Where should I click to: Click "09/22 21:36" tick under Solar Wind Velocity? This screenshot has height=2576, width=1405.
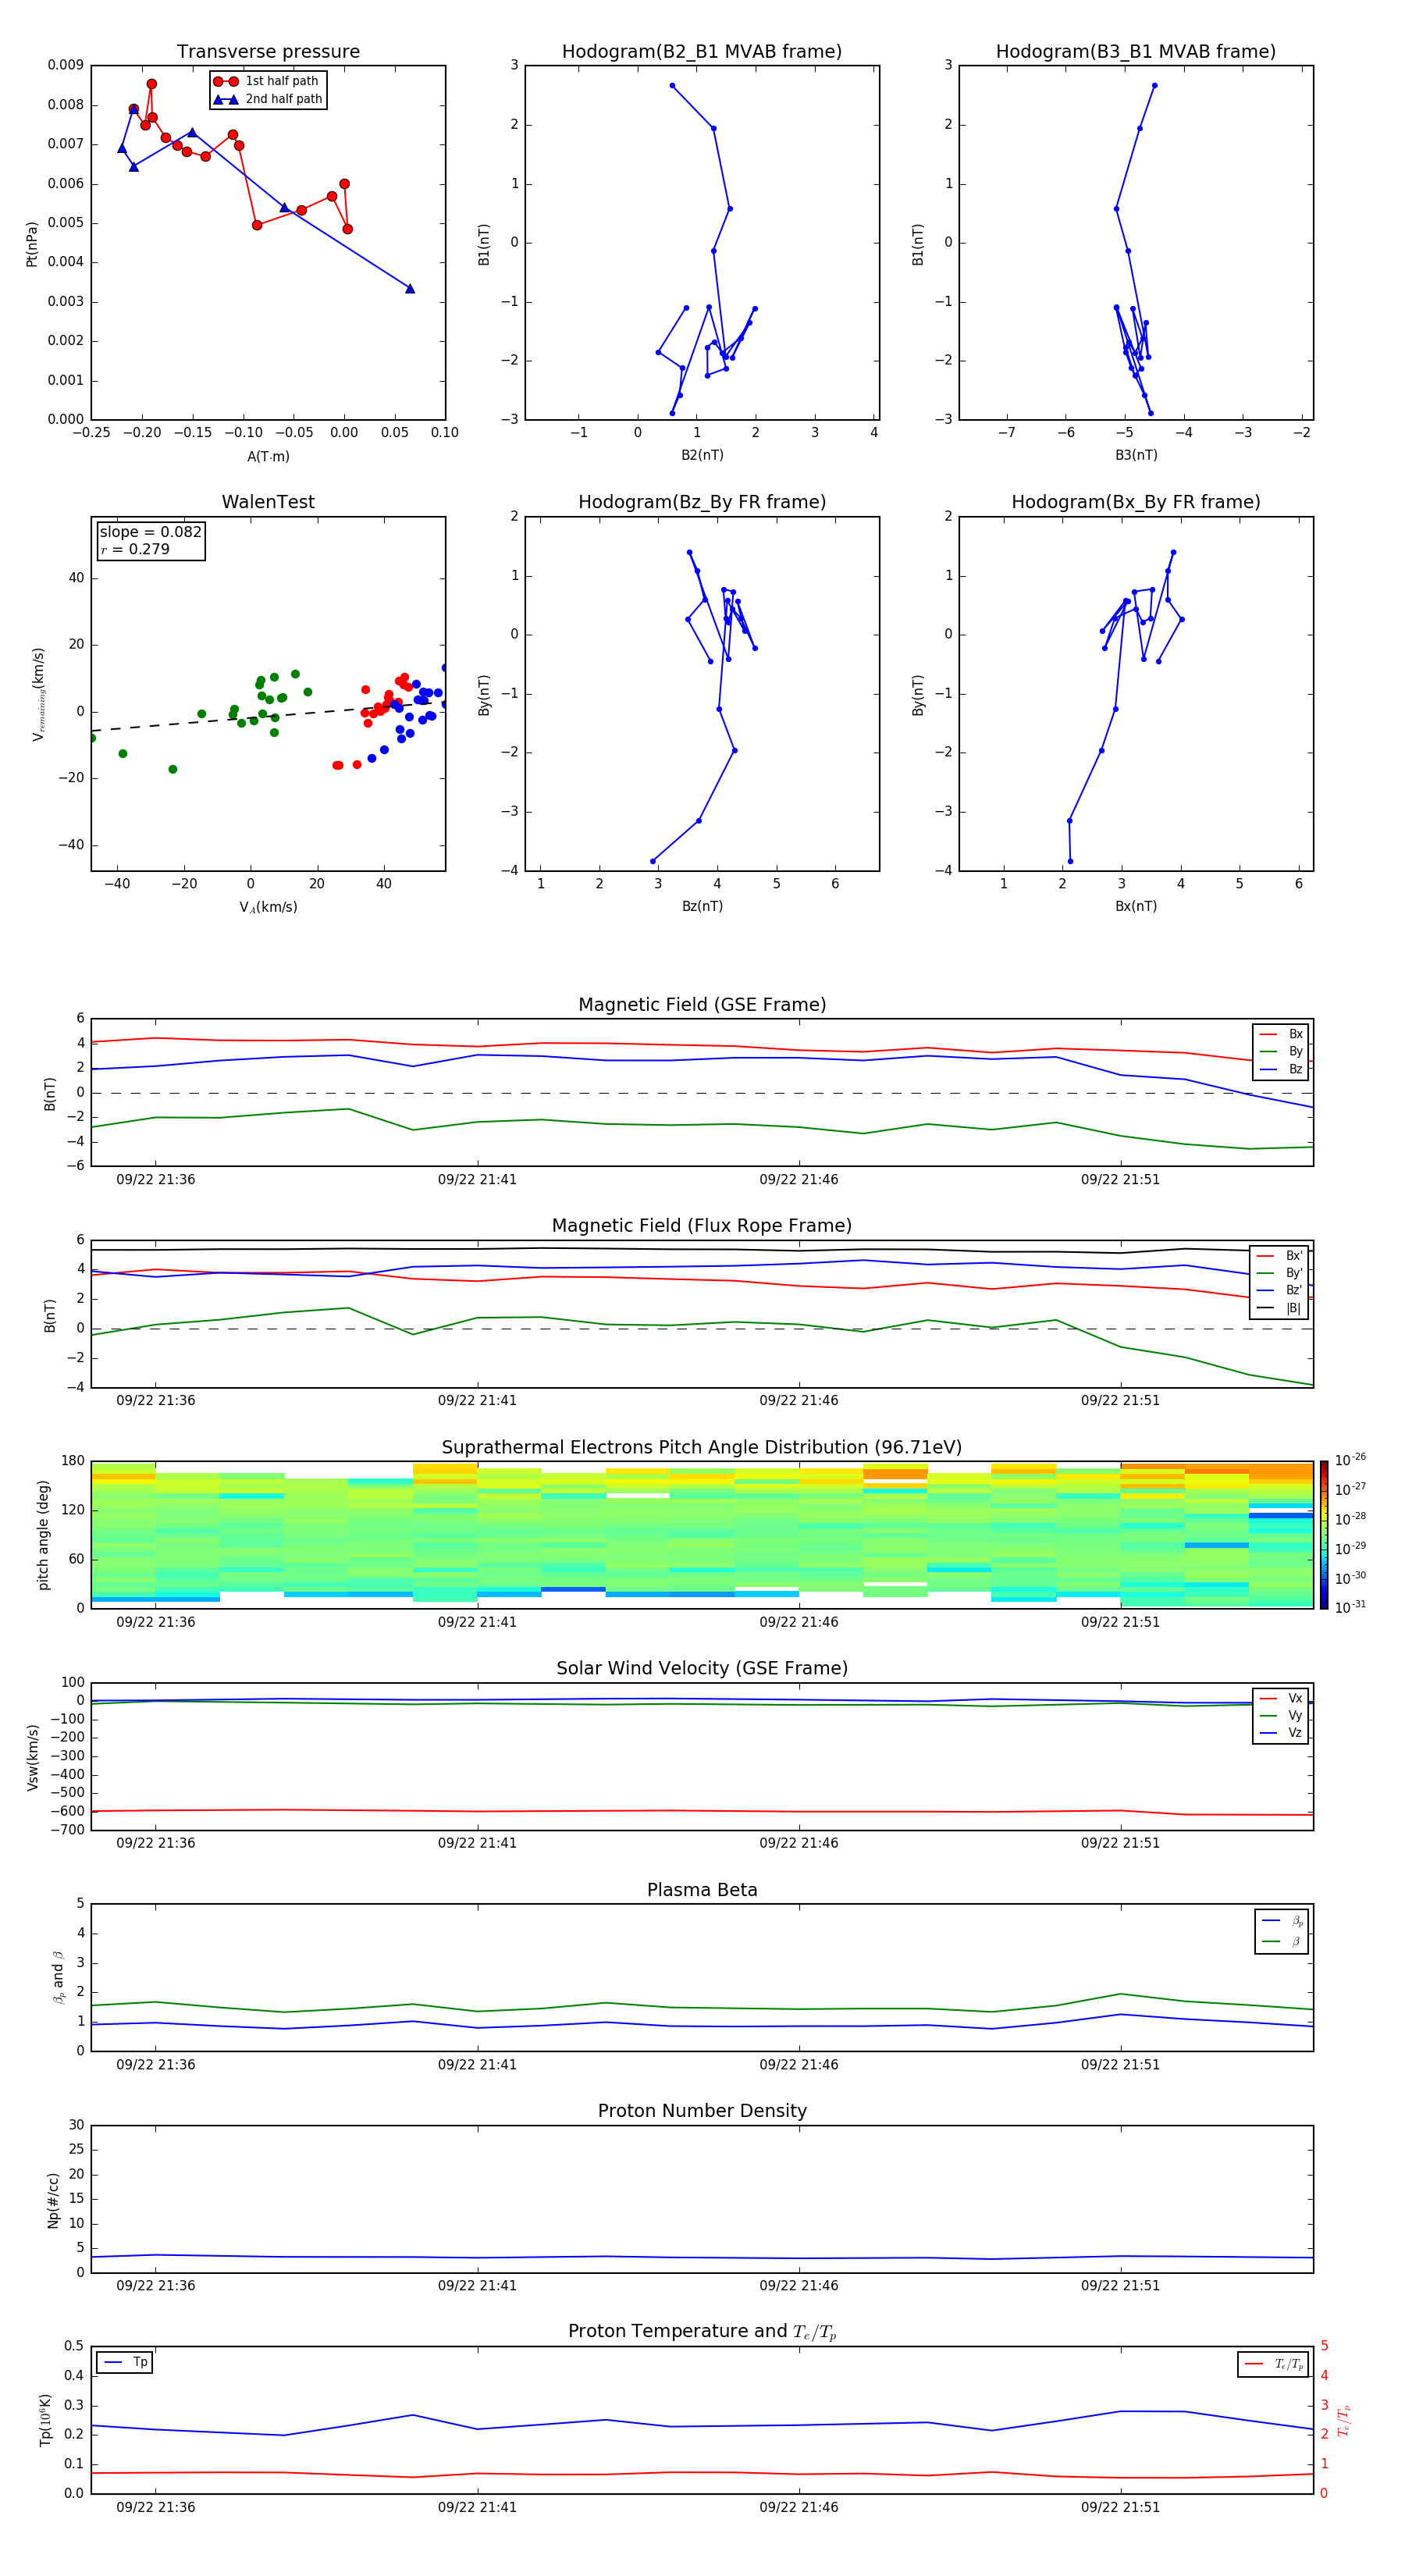click(x=155, y=1843)
